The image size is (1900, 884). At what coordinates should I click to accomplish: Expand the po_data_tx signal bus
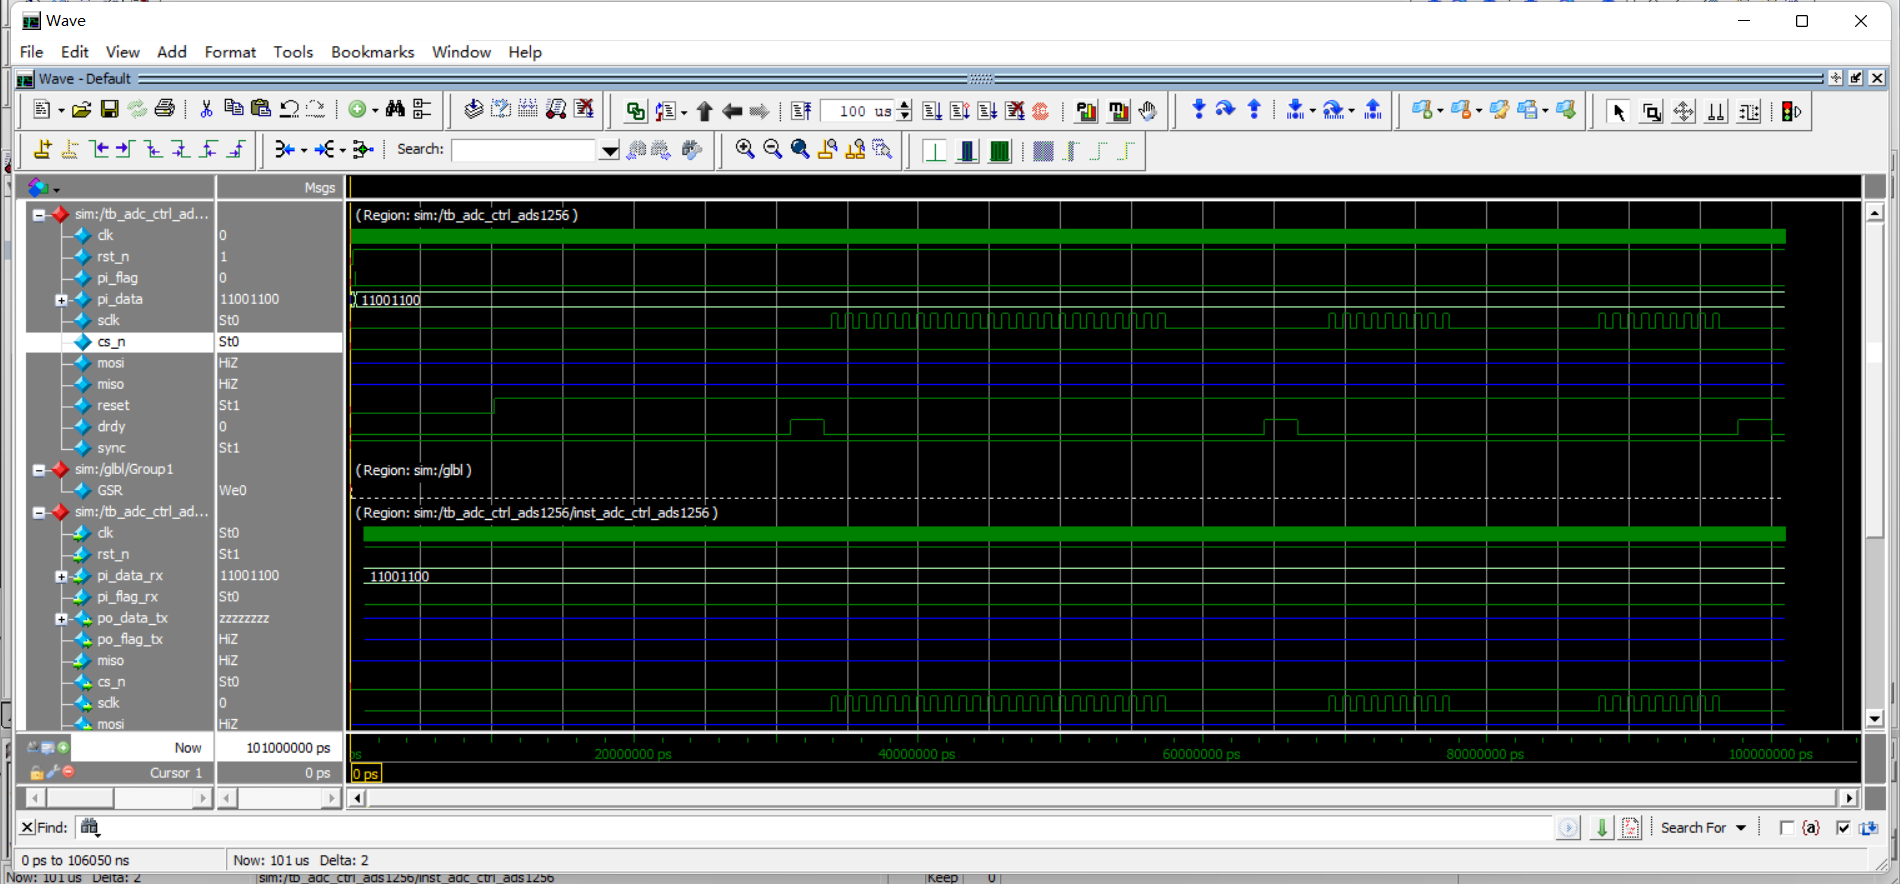(x=61, y=619)
